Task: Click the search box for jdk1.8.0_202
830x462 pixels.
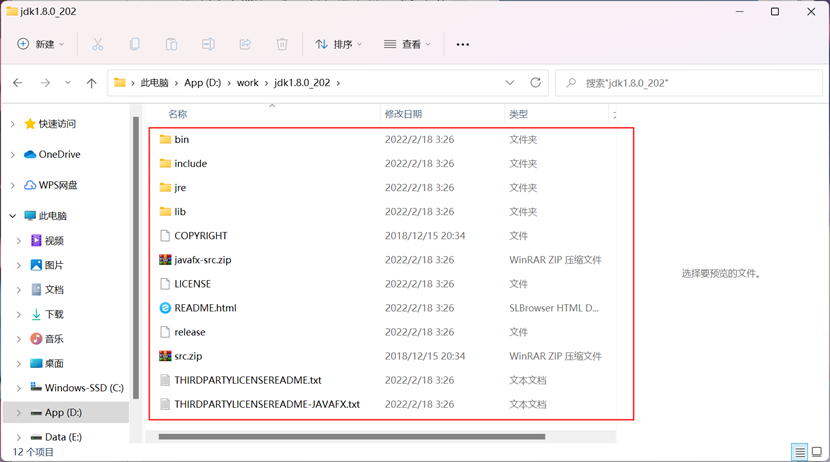Action: pyautogui.click(x=689, y=83)
